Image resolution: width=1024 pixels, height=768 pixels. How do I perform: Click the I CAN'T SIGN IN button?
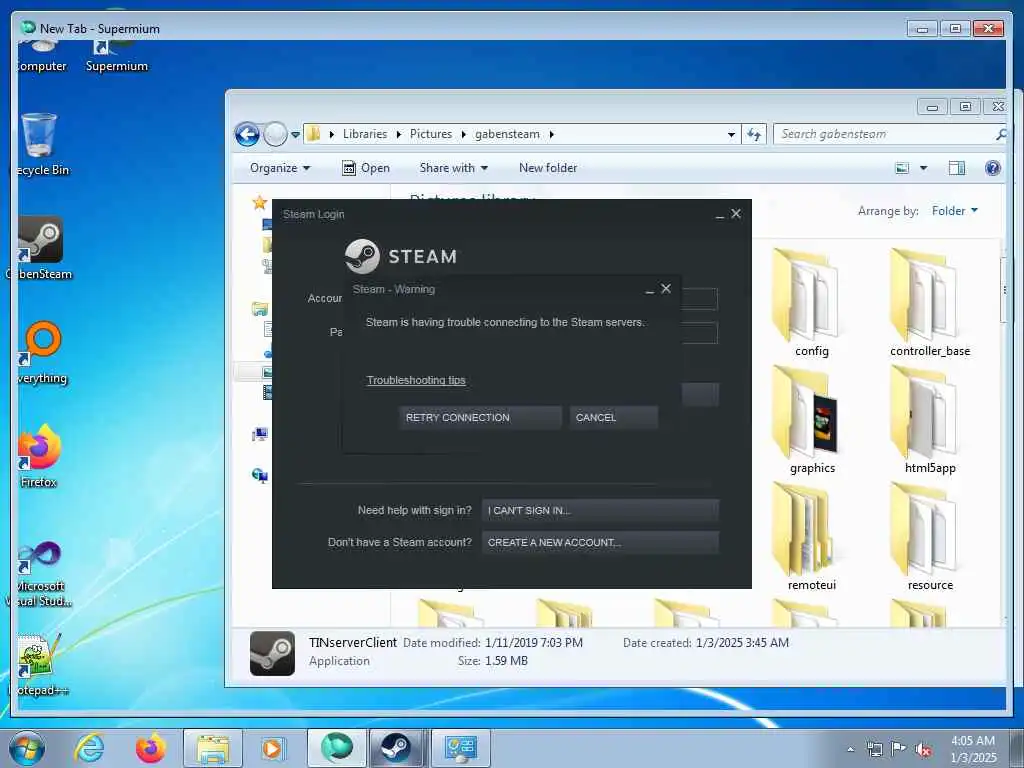(x=600, y=510)
